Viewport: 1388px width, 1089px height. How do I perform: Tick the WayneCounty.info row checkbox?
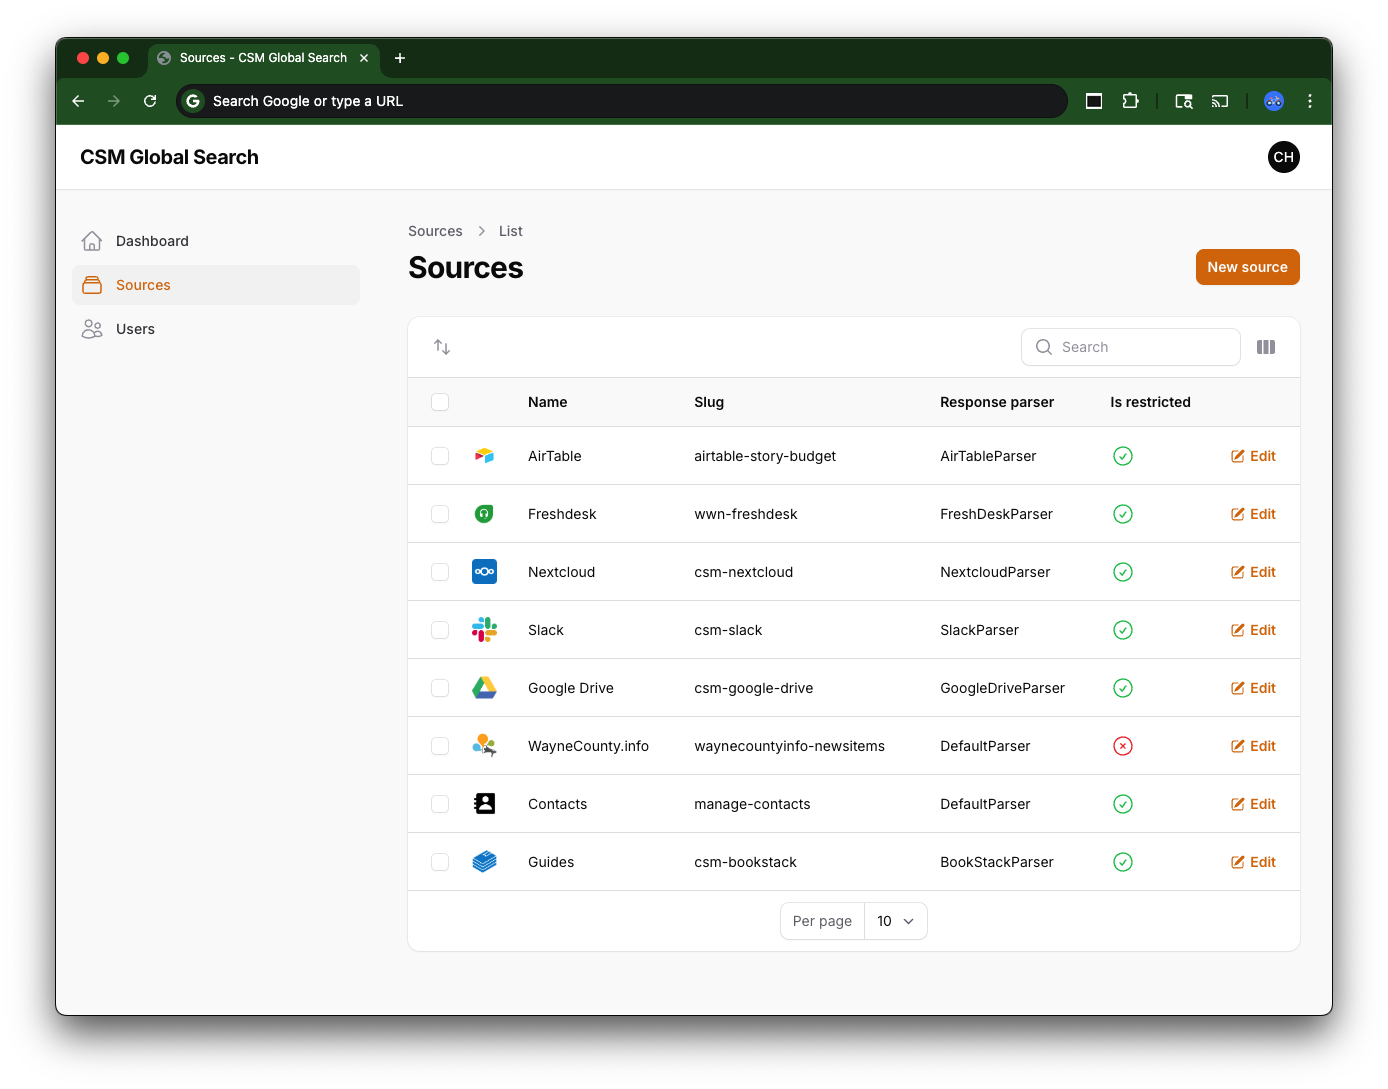440,746
